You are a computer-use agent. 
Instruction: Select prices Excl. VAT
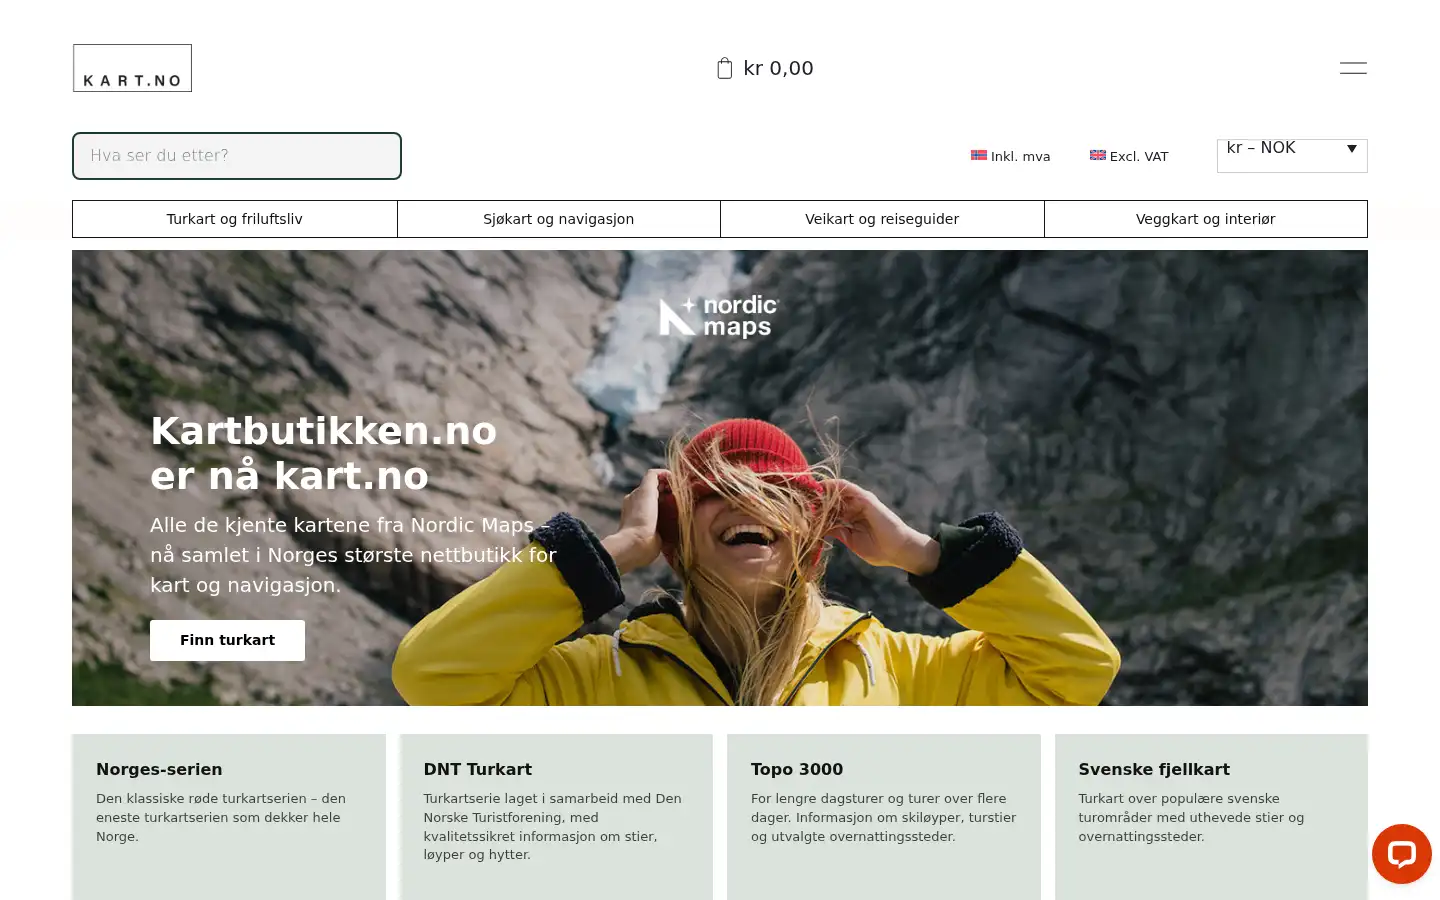click(1129, 156)
